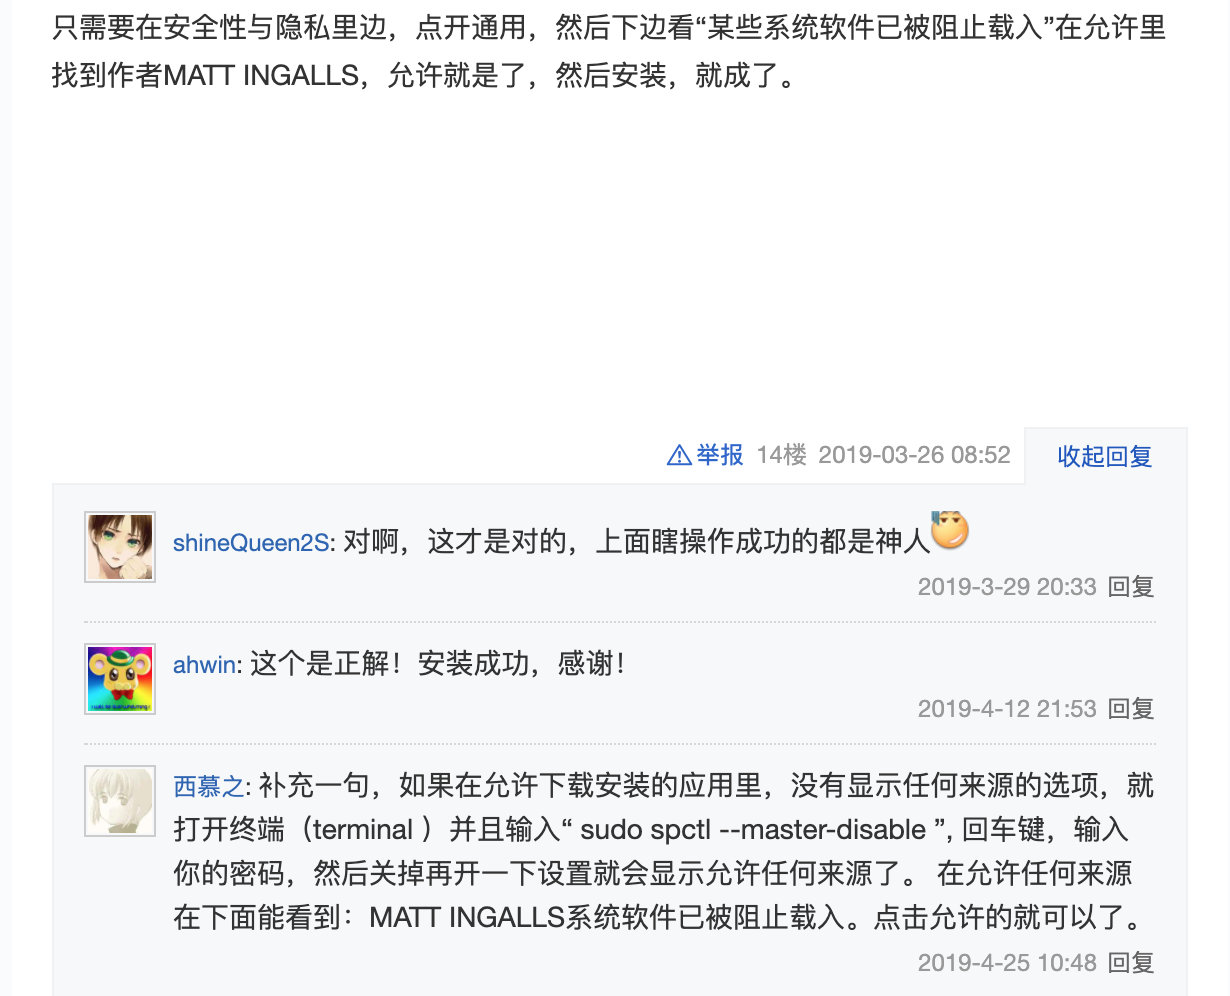This screenshot has height=996, width=1230.
Task: Click the thinking emoji in shineQueen2S's comment
Action: [x=949, y=530]
